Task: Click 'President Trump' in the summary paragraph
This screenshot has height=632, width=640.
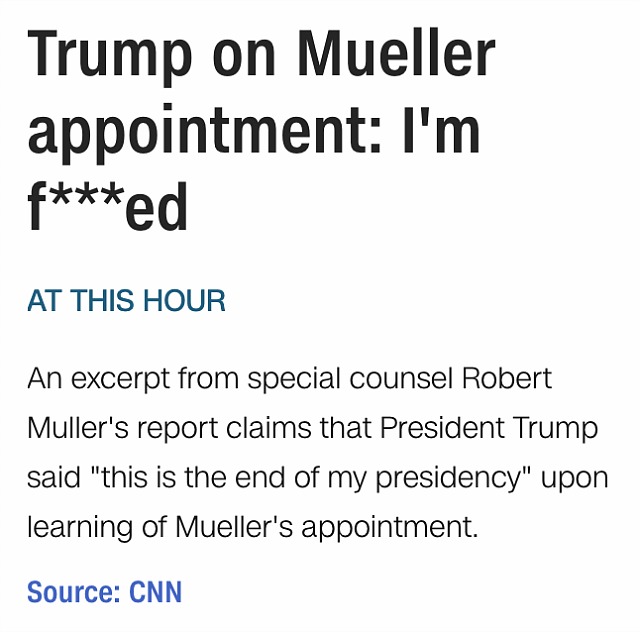Action: [x=489, y=429]
